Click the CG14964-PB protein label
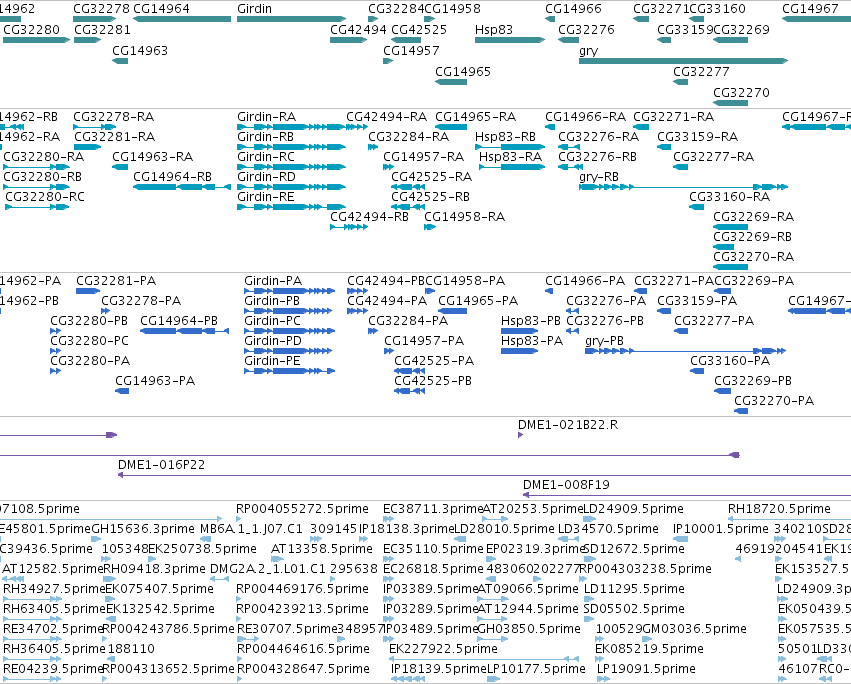The height and width of the screenshot is (684, 851). point(179,321)
